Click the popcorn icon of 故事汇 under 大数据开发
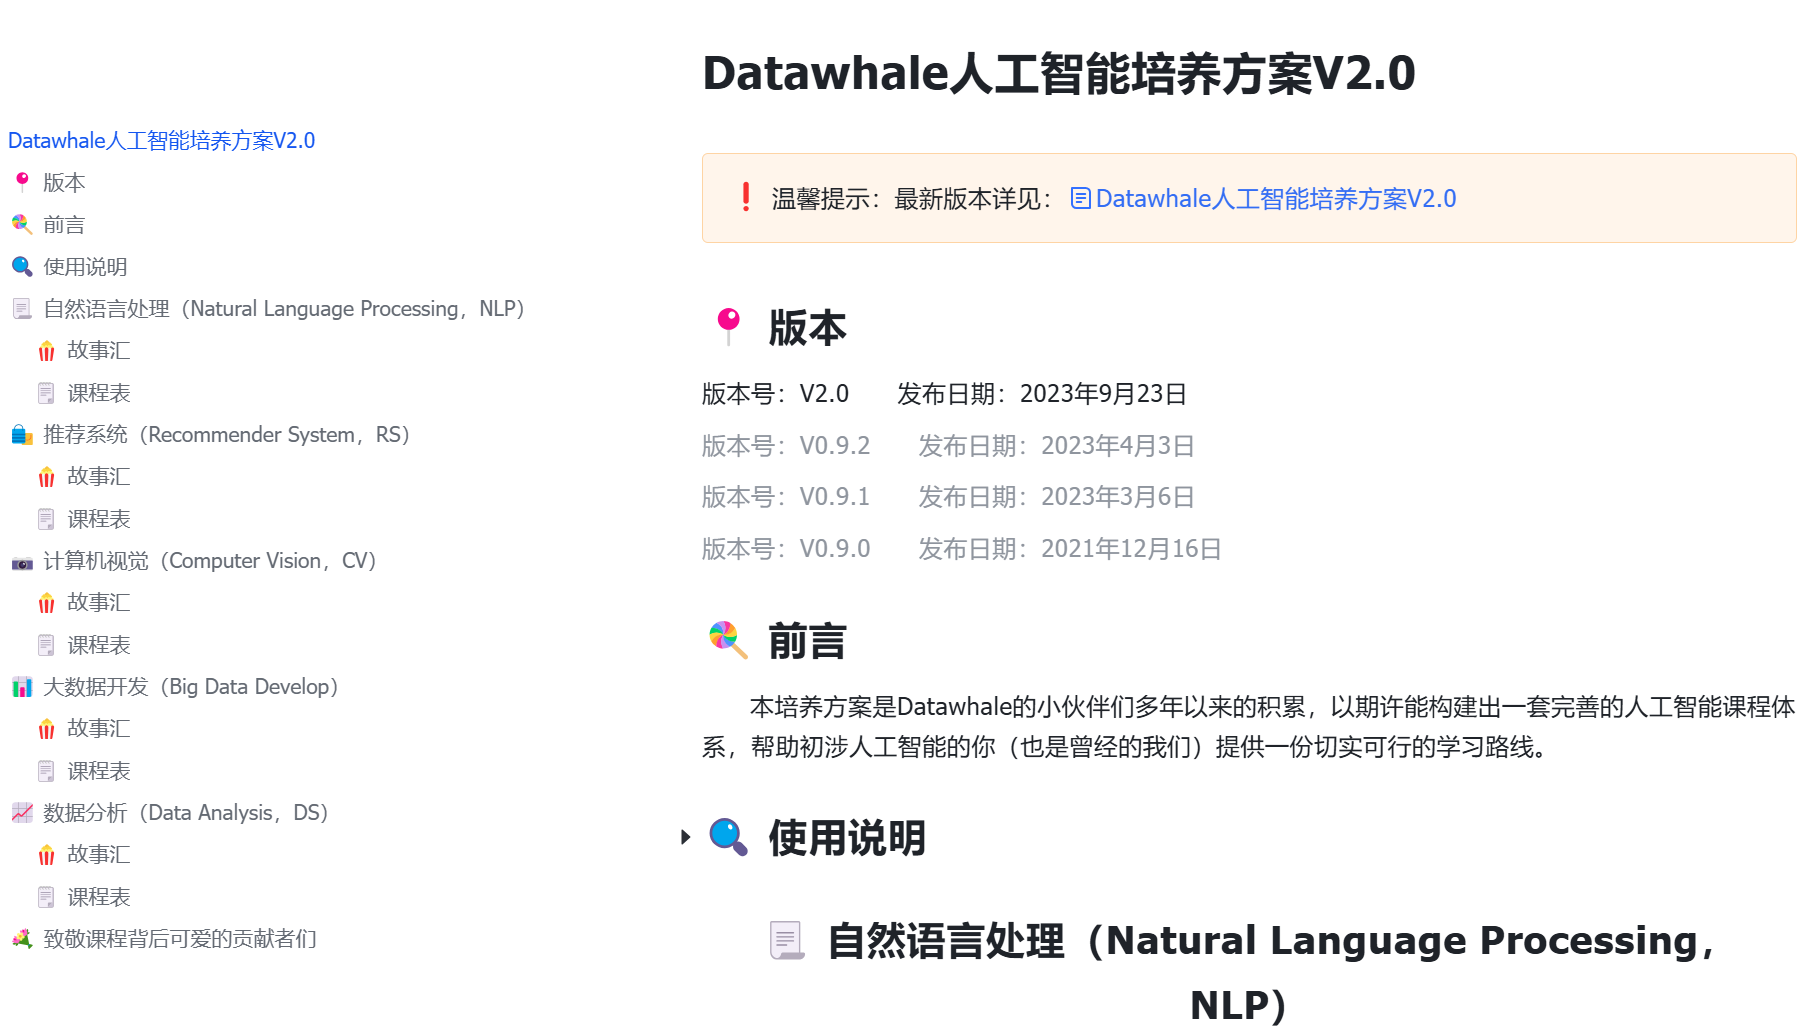 [x=46, y=729]
